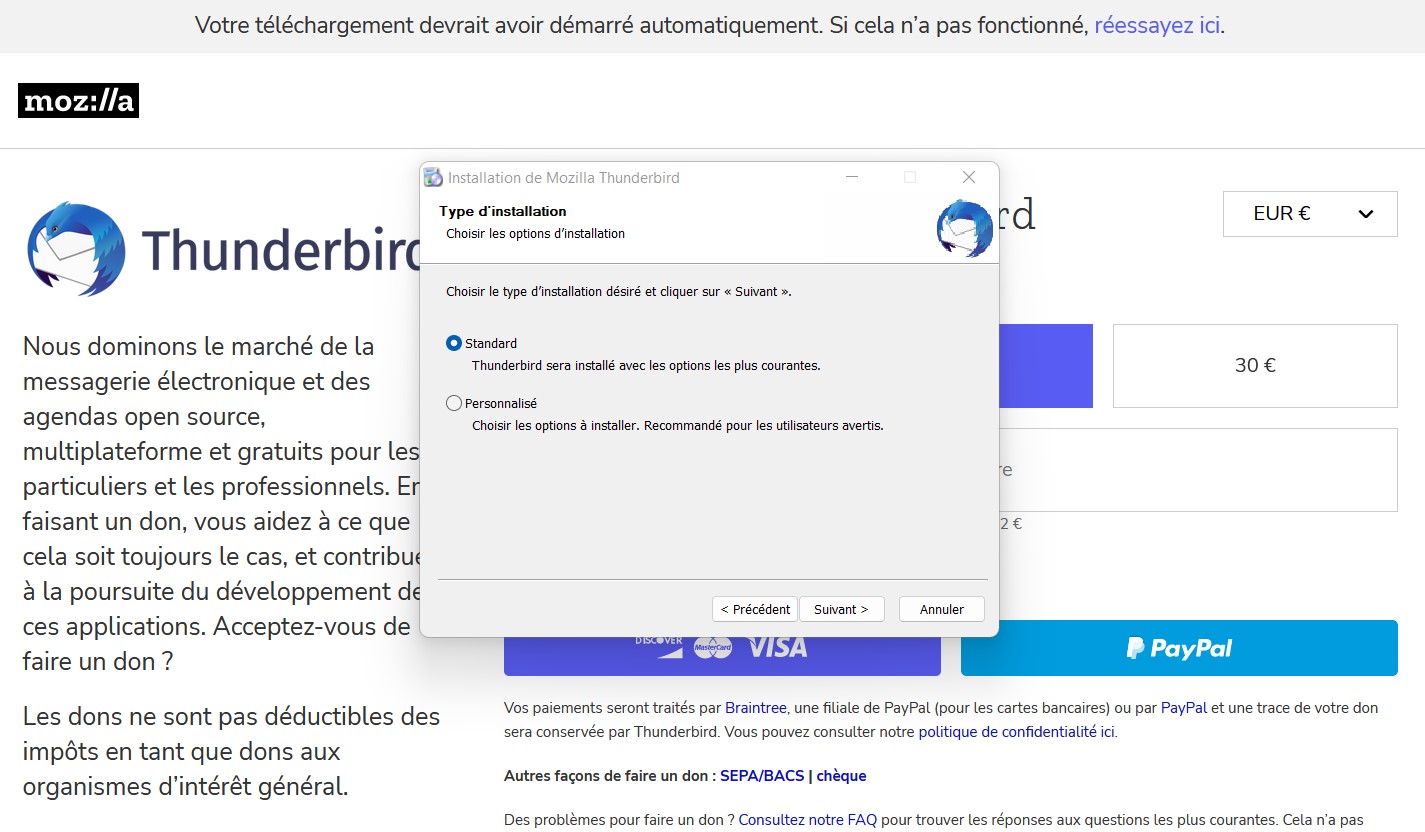Select the Standard installation type
Screen dimensions: 1425x832
(454, 343)
